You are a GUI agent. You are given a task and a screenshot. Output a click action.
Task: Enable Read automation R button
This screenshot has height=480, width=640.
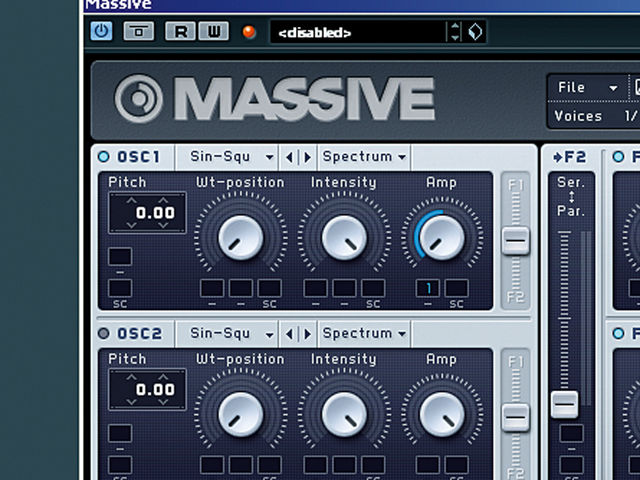point(180,31)
